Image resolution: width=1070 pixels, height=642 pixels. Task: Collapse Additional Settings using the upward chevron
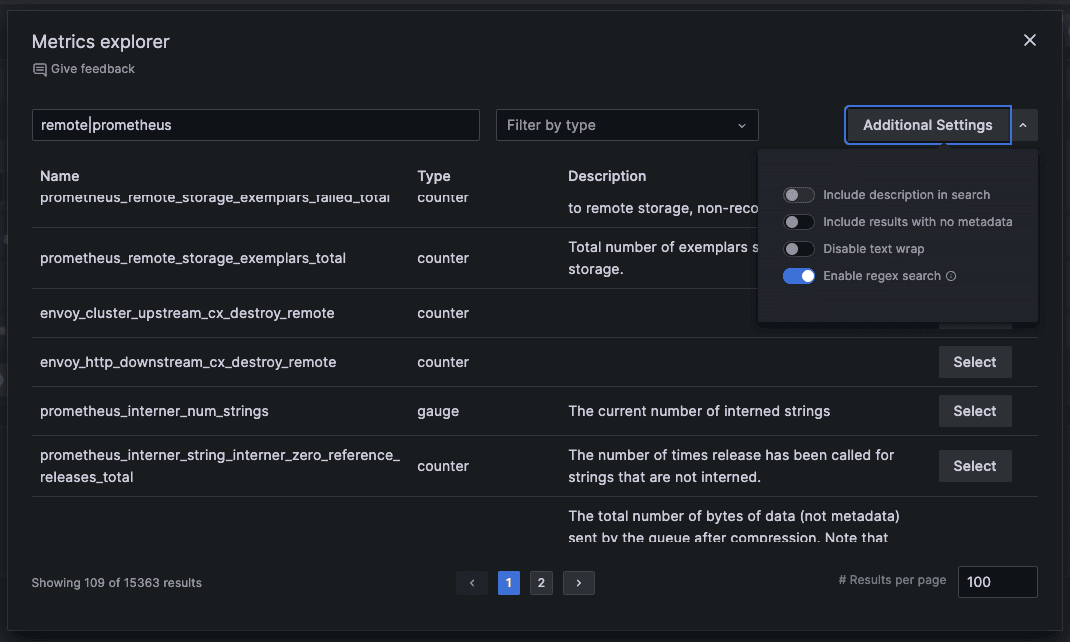pyautogui.click(x=1023, y=124)
